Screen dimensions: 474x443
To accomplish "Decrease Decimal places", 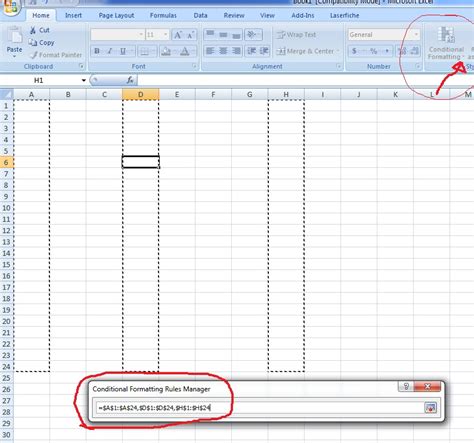I will click(415, 51).
